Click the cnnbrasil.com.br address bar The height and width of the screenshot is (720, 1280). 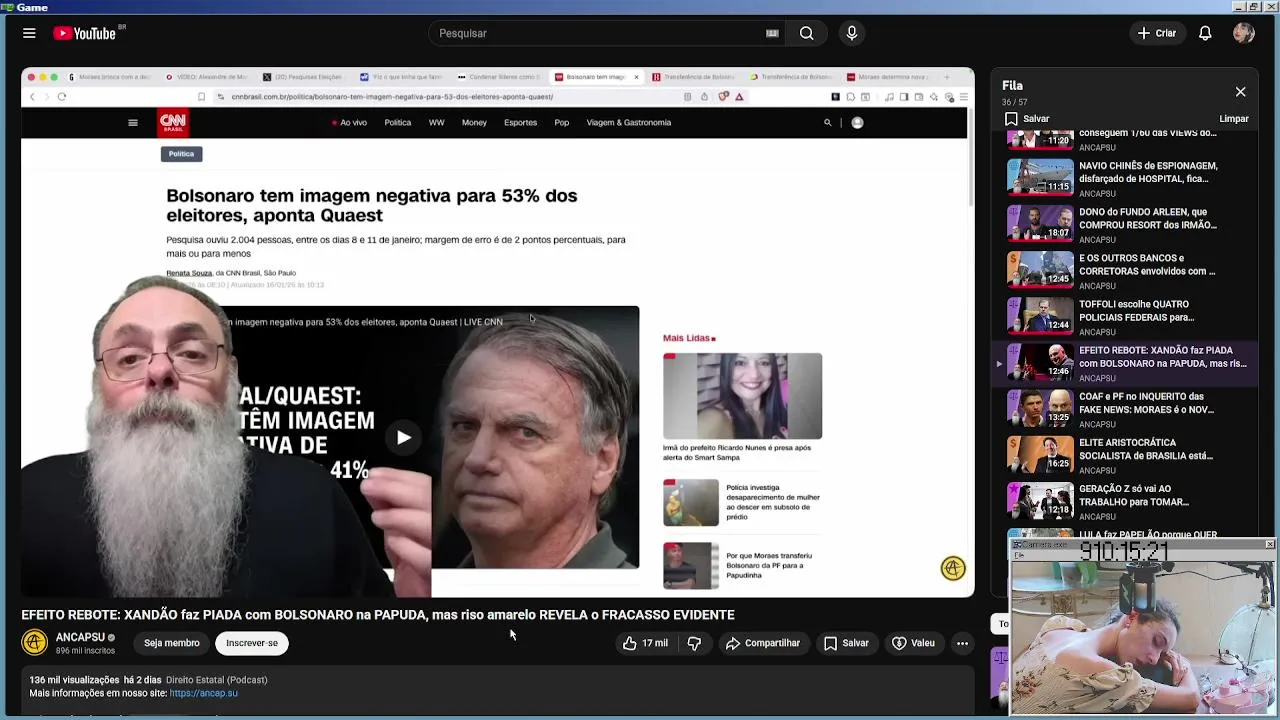(x=450, y=97)
